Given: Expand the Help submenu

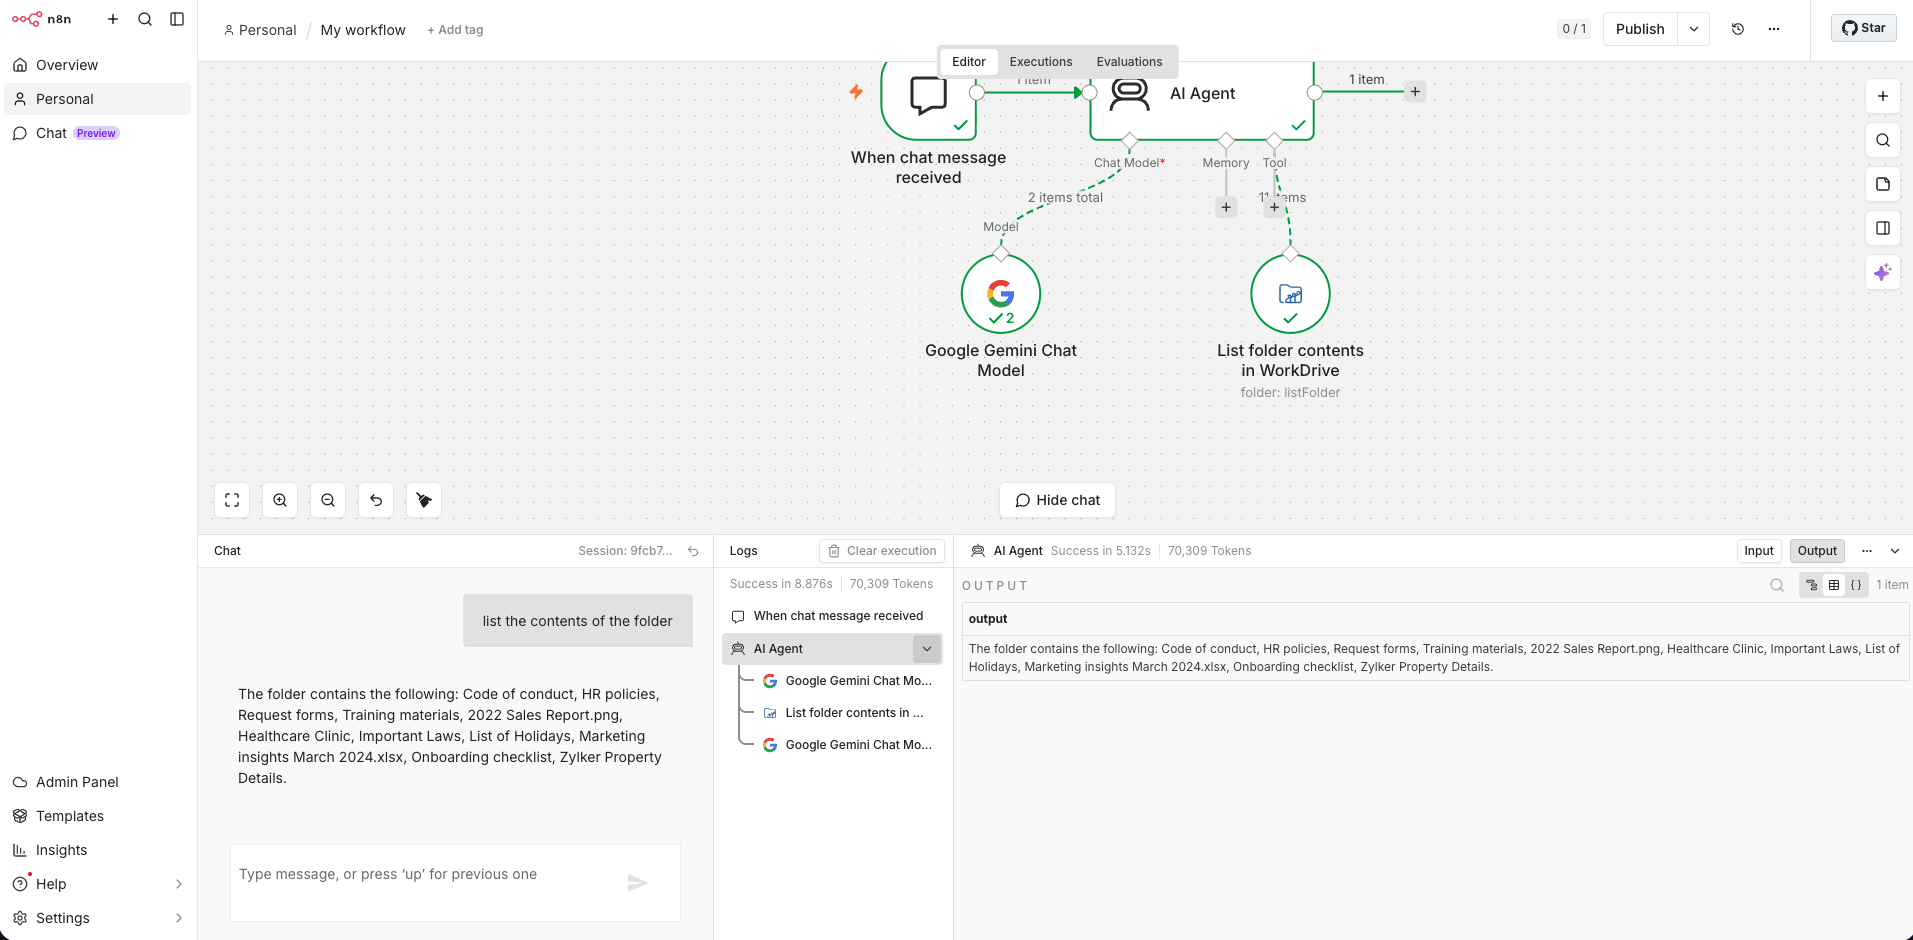Looking at the screenshot, I should pos(179,884).
